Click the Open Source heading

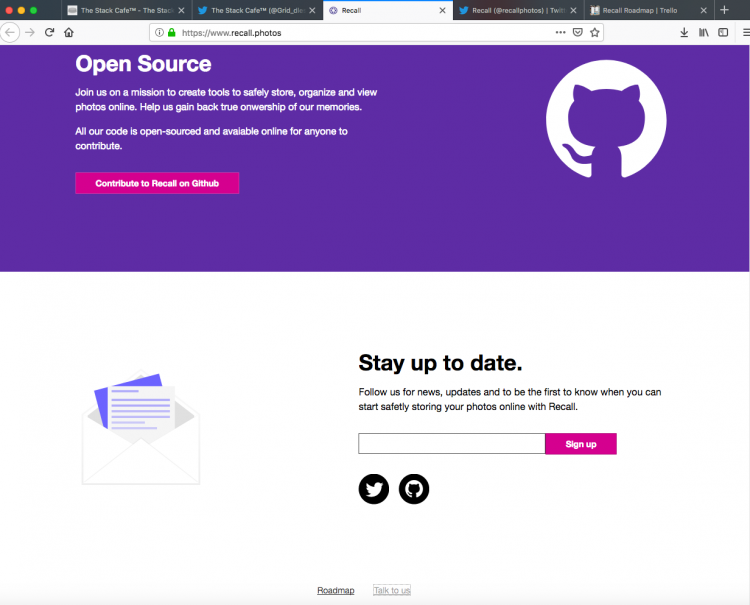point(143,64)
